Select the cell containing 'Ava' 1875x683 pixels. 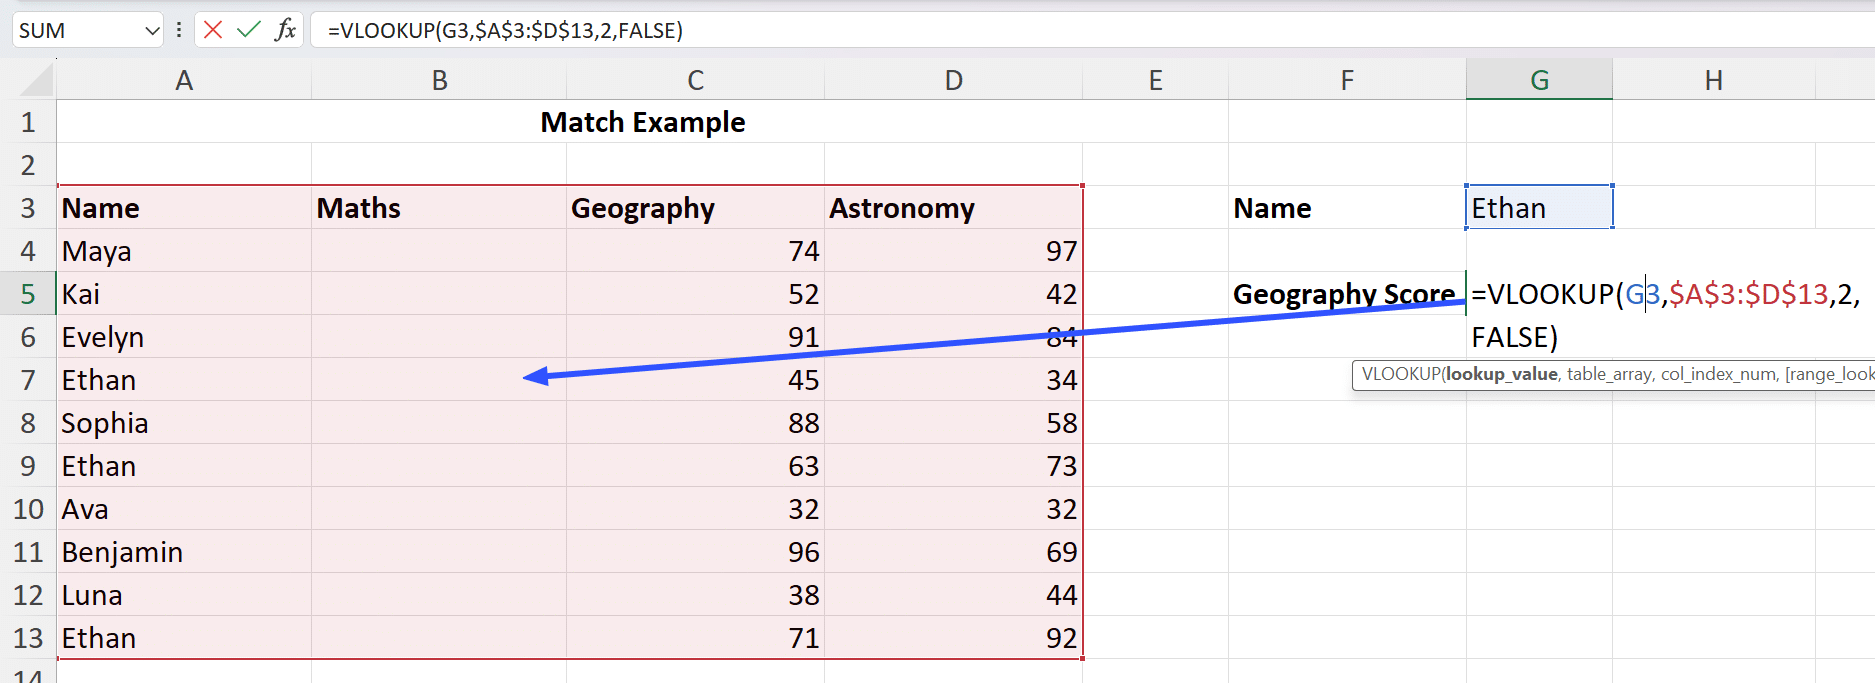(184, 509)
